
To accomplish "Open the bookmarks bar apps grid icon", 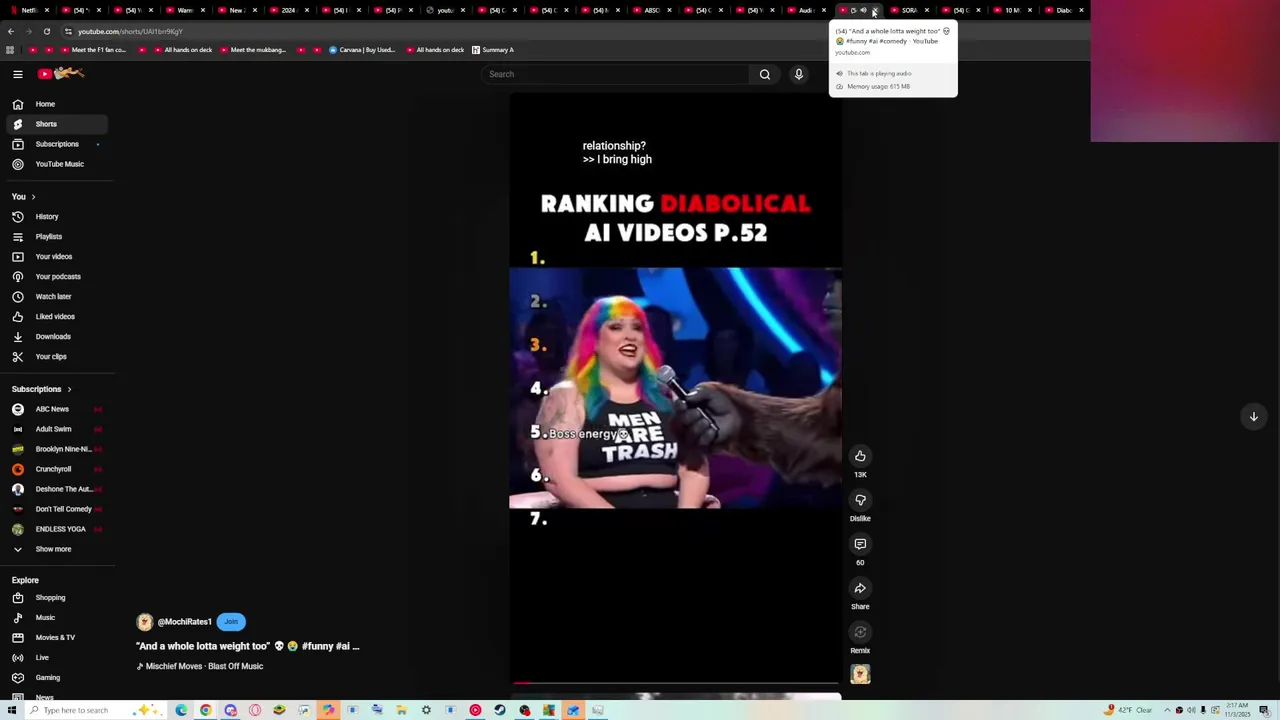I will click(10, 50).
